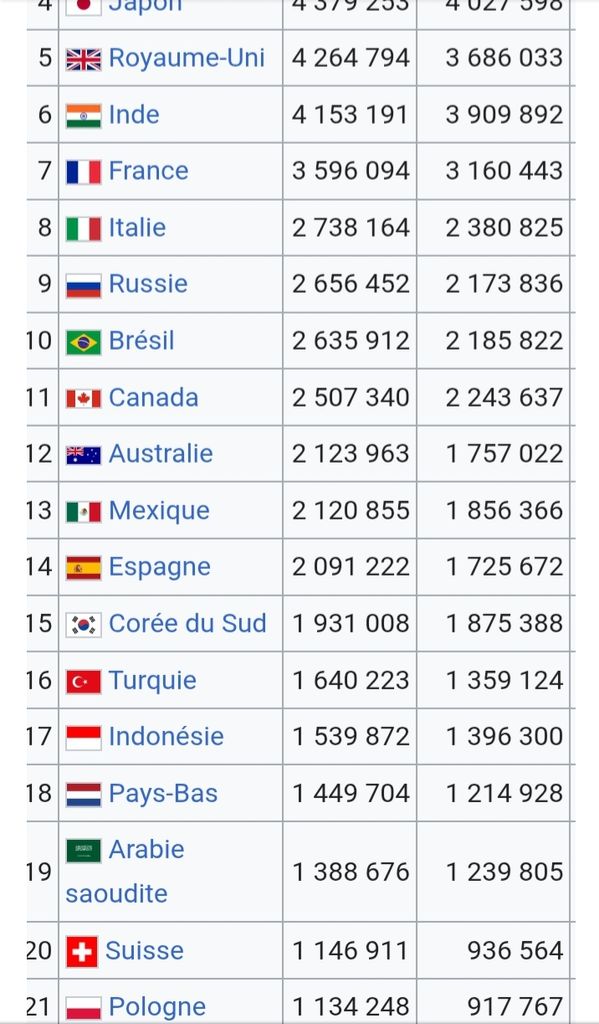599x1024 pixels.
Task: Click the United Kingdom flag icon
Action: click(84, 59)
